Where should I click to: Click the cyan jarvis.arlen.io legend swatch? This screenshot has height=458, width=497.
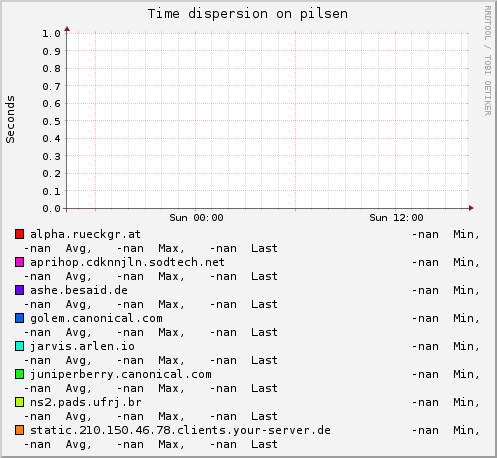[x=19, y=346]
